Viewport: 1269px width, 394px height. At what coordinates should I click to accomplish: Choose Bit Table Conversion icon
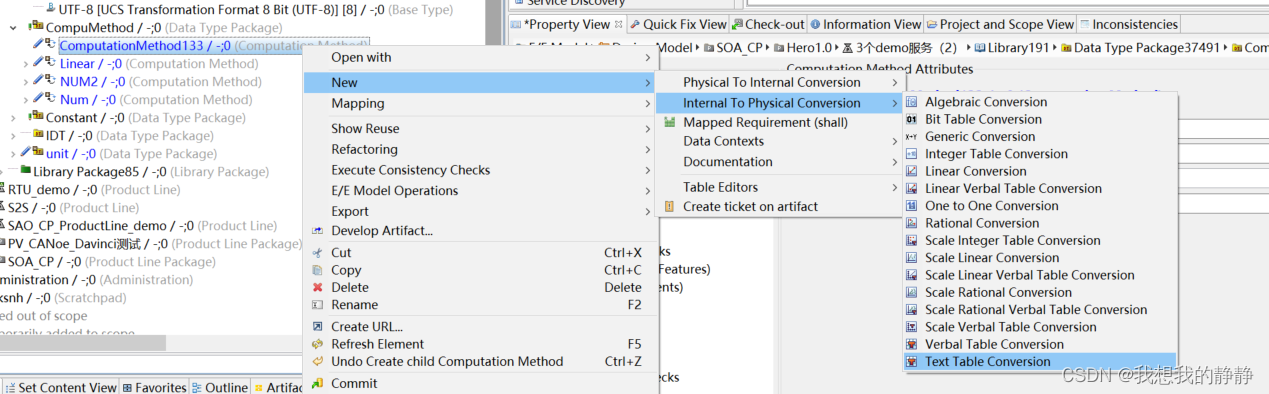(911, 119)
